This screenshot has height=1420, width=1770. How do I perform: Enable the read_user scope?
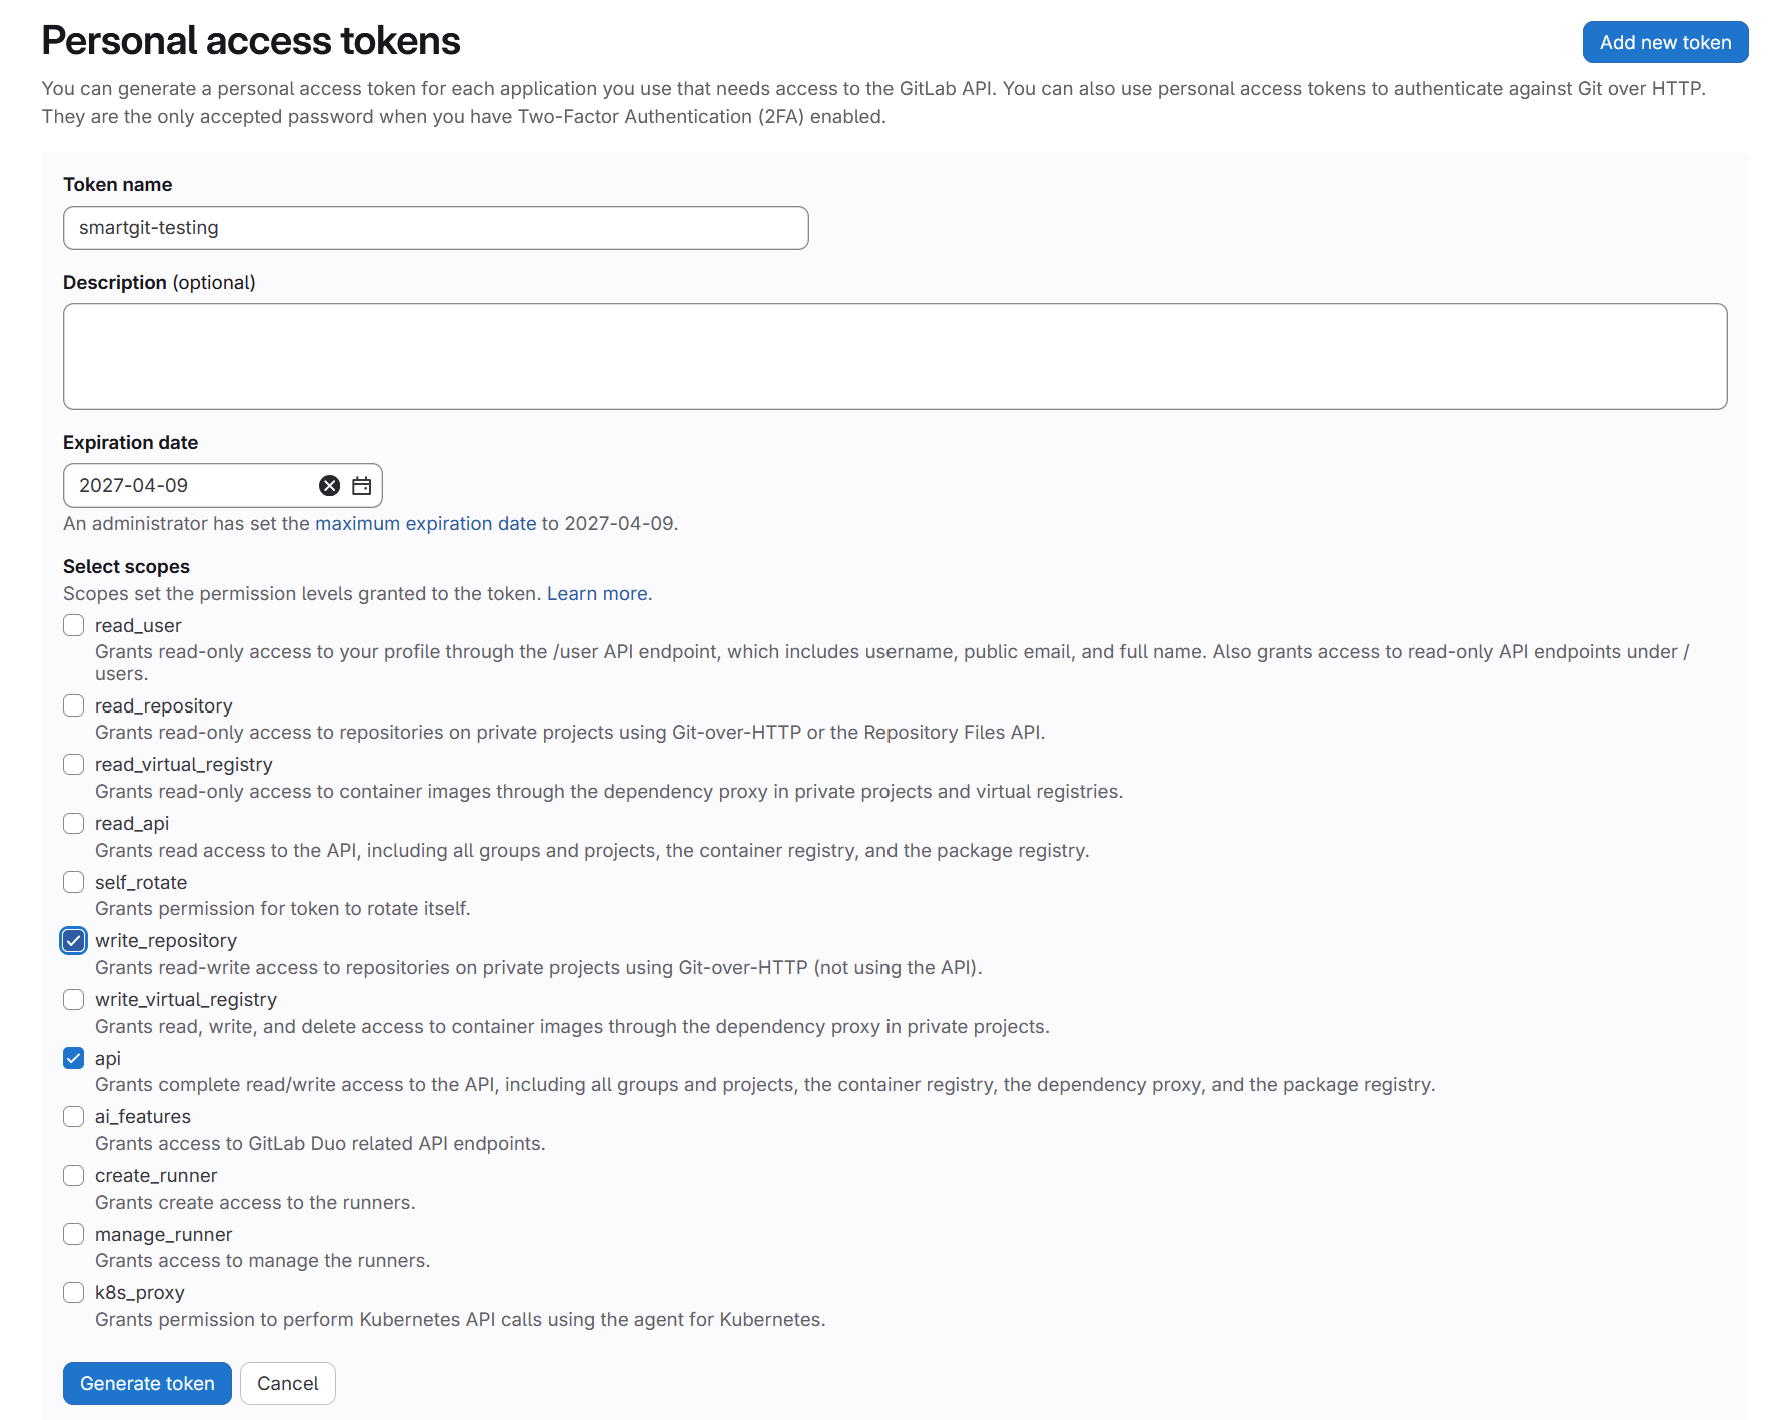(x=73, y=624)
